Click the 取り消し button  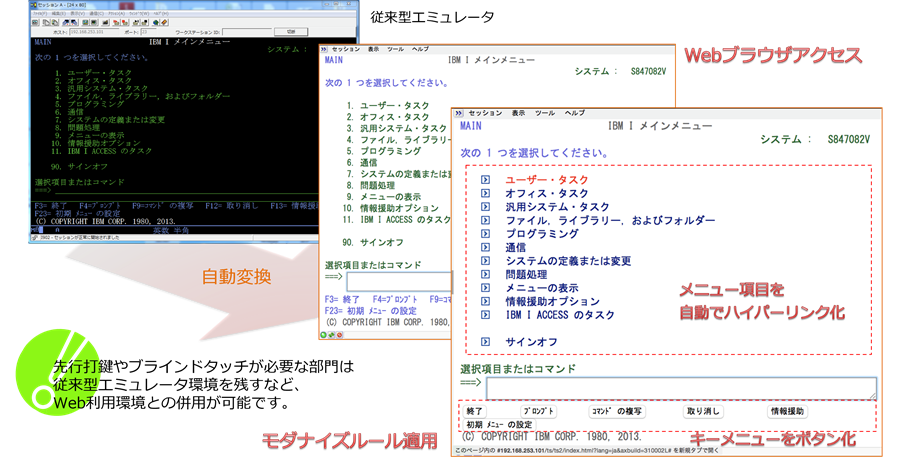tap(703, 411)
